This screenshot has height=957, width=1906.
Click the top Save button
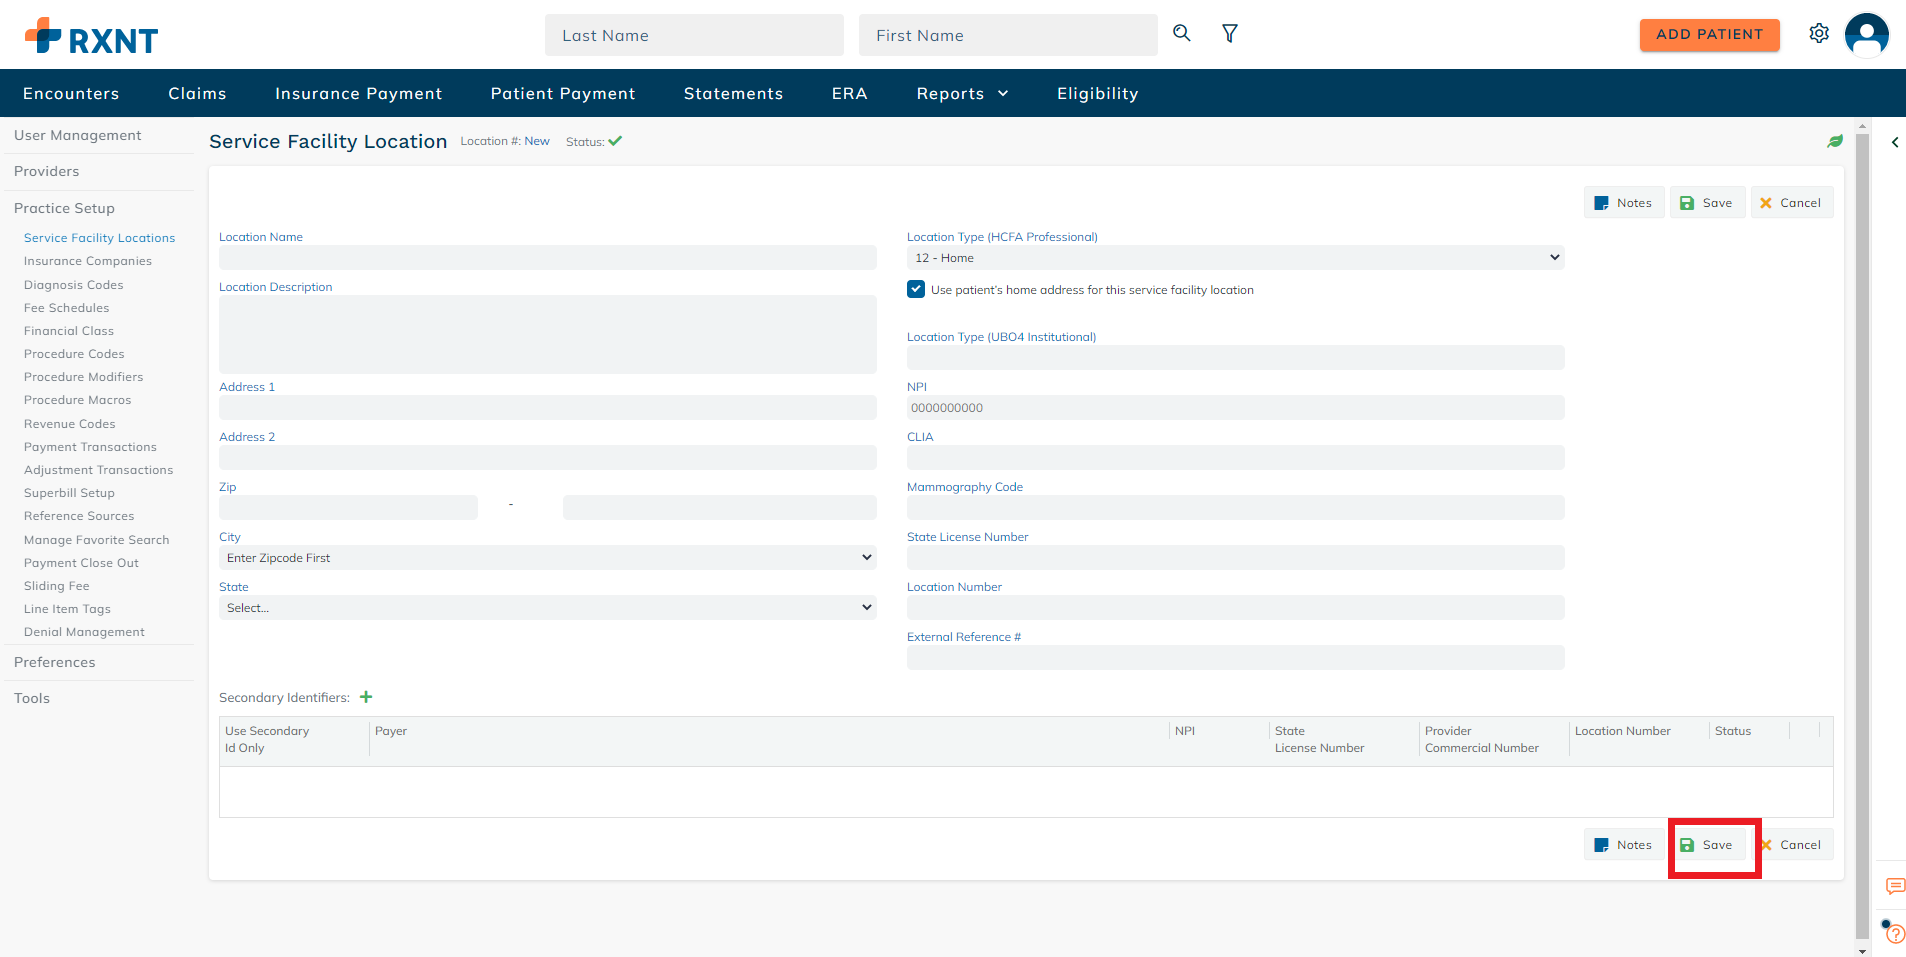[x=1707, y=203]
